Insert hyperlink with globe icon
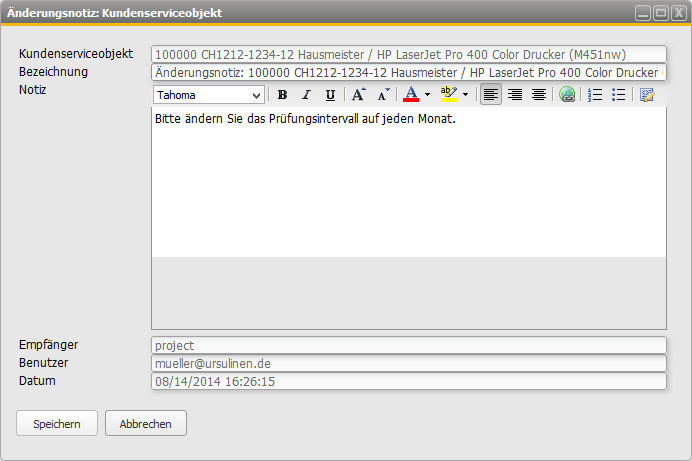This screenshot has width=692, height=461. (567, 94)
